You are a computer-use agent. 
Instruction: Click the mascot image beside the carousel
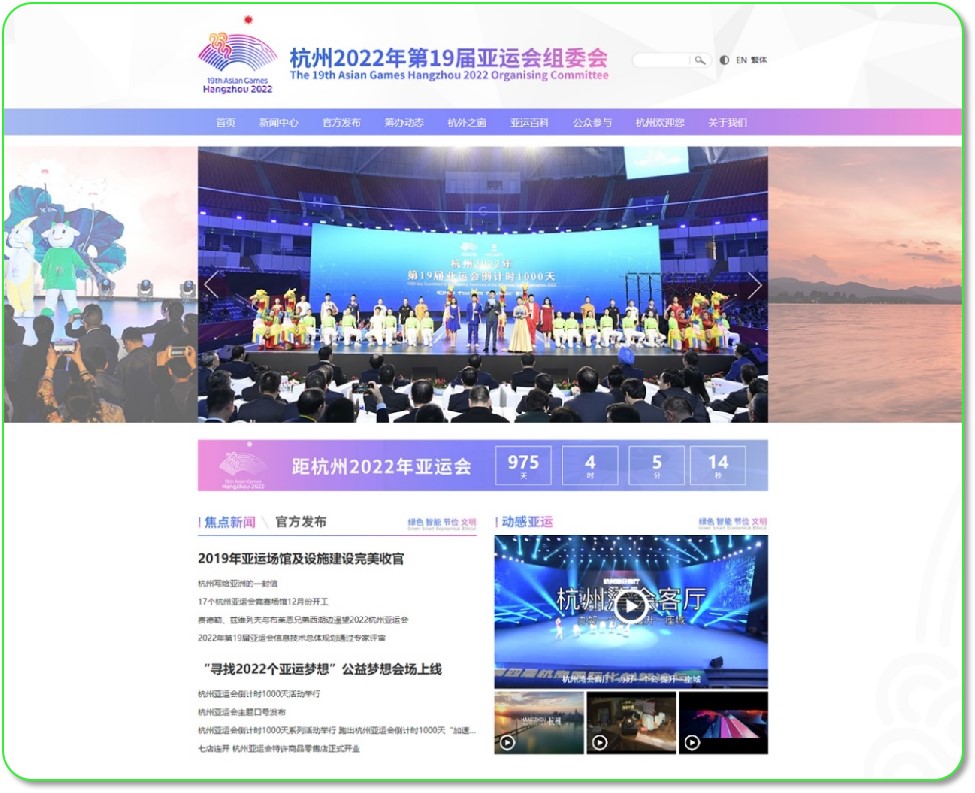(x=101, y=285)
